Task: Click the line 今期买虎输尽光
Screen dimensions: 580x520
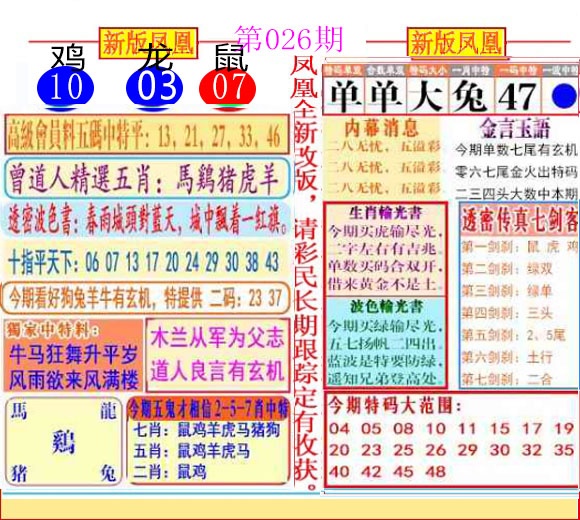Action: (385, 232)
